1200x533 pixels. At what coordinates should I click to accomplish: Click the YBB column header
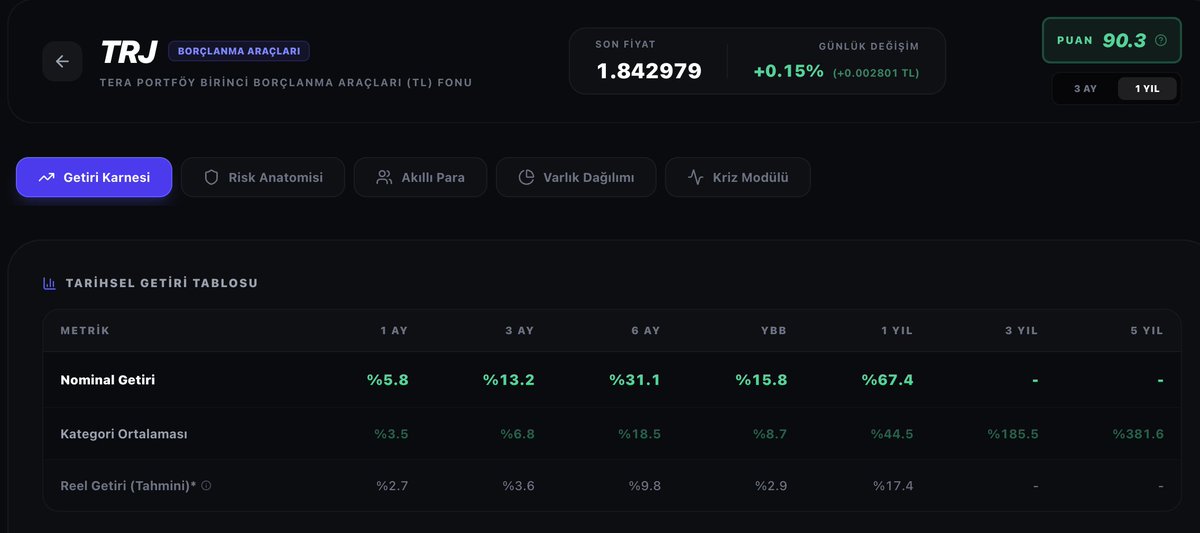point(774,331)
